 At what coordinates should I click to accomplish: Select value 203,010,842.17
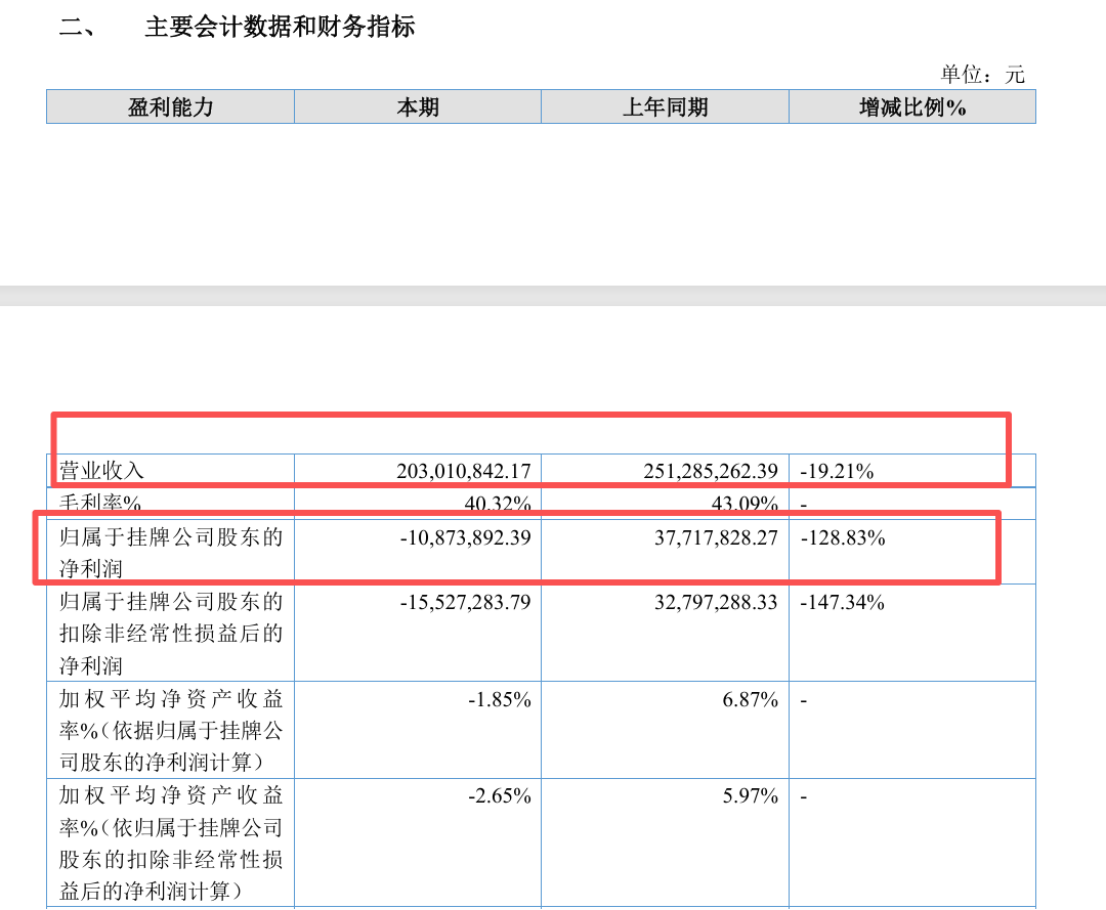pos(463,471)
